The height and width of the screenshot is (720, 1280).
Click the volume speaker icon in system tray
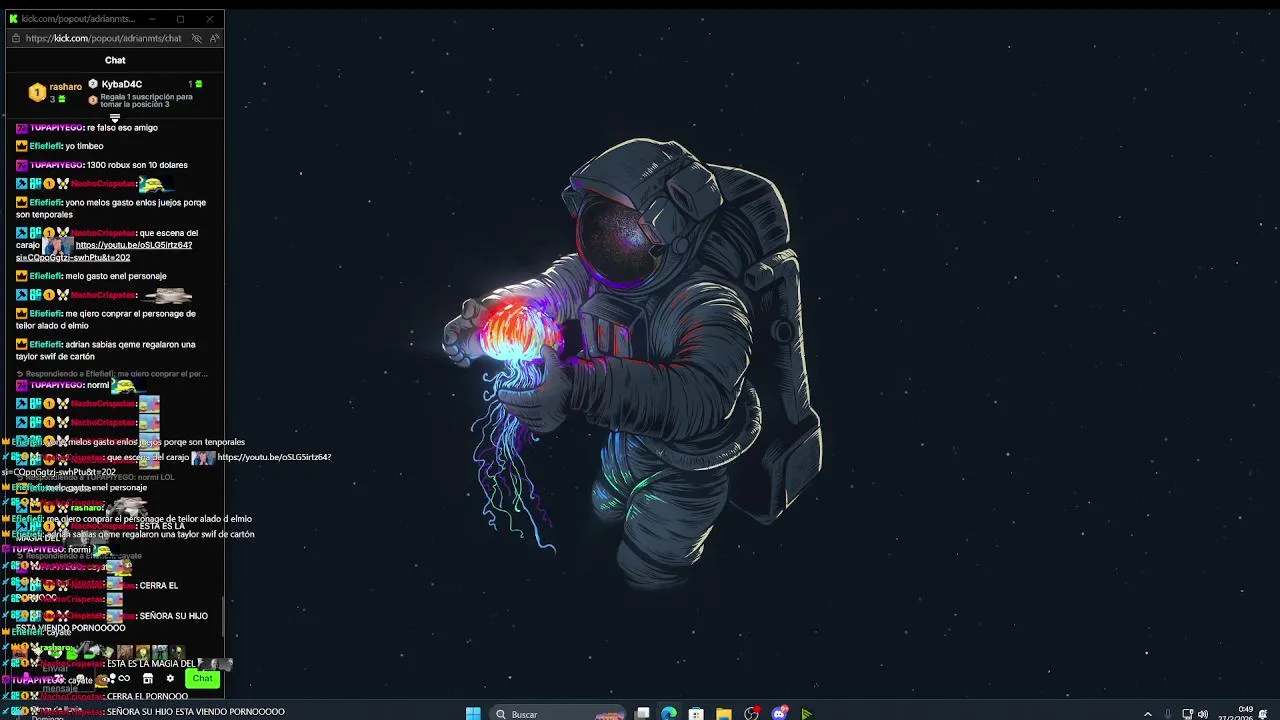click(x=1203, y=714)
